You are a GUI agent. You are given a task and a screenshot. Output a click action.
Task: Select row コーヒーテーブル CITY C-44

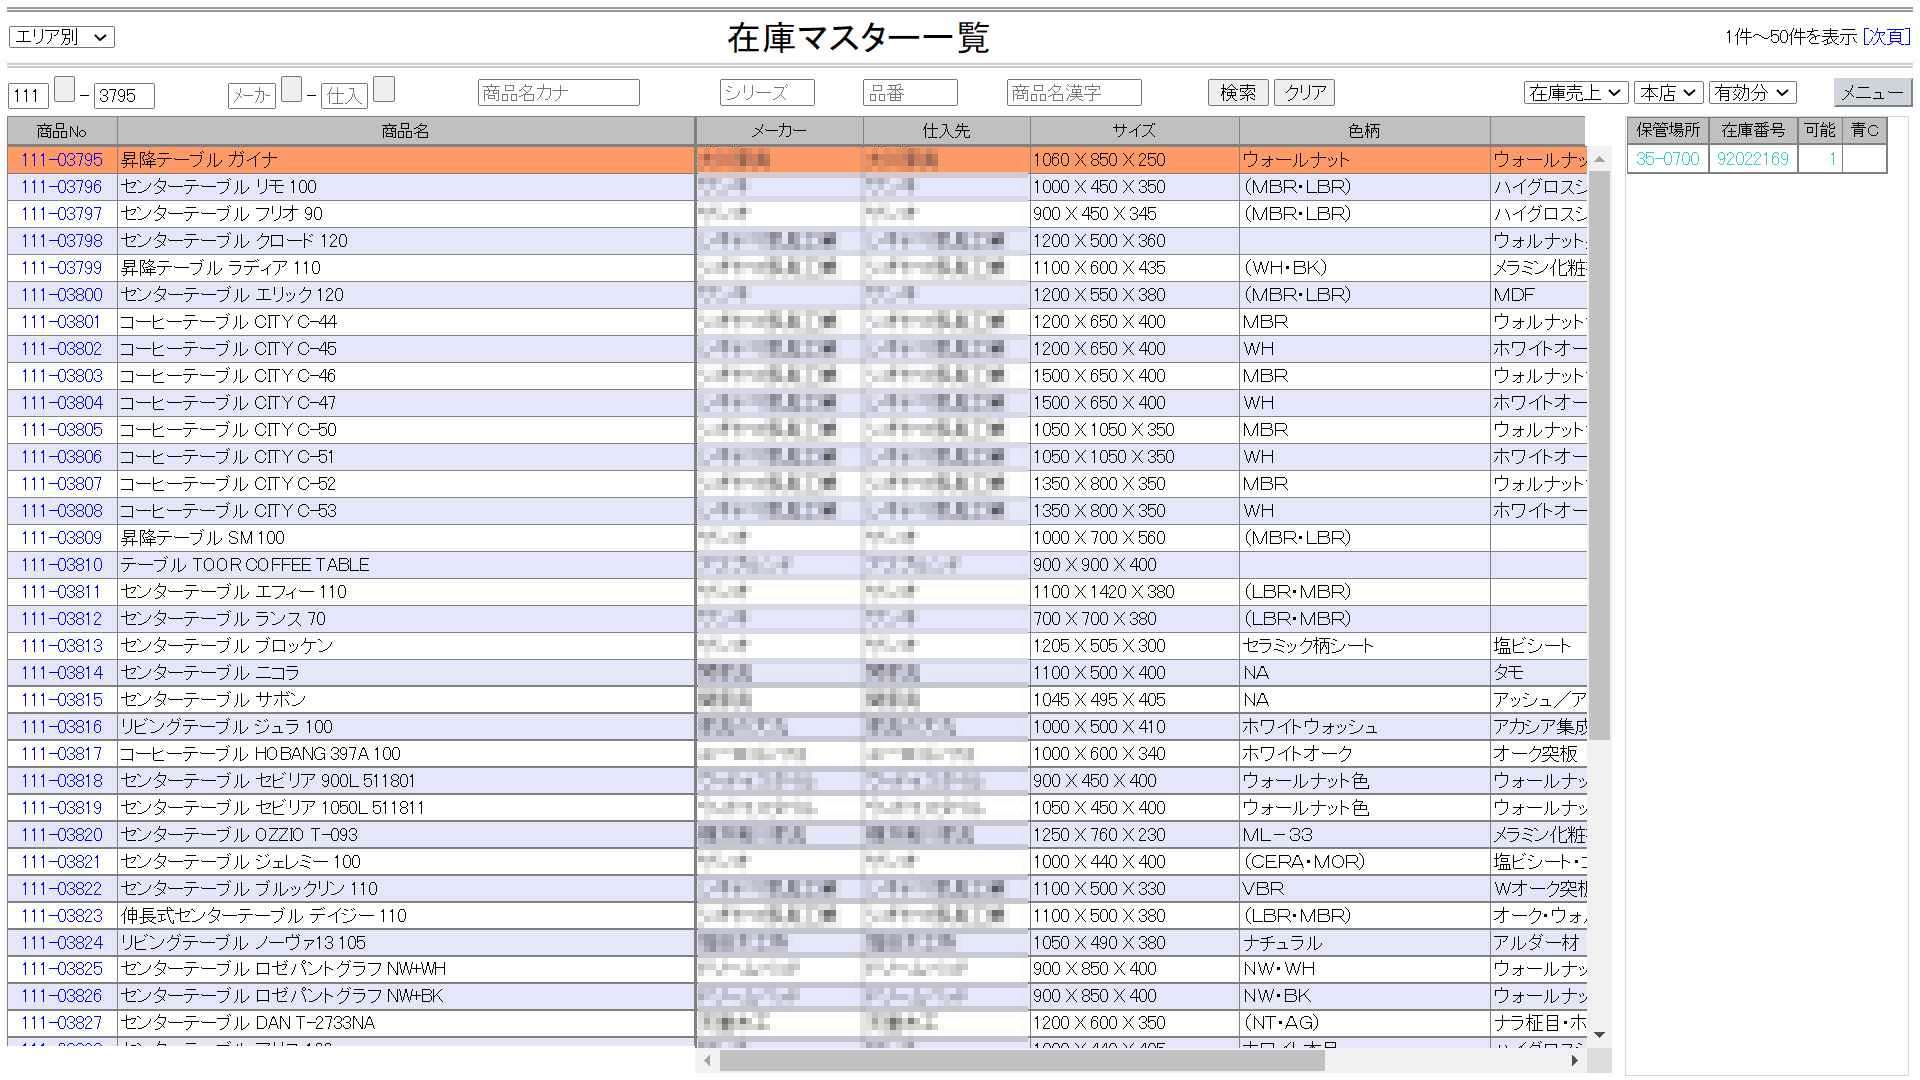tap(796, 322)
